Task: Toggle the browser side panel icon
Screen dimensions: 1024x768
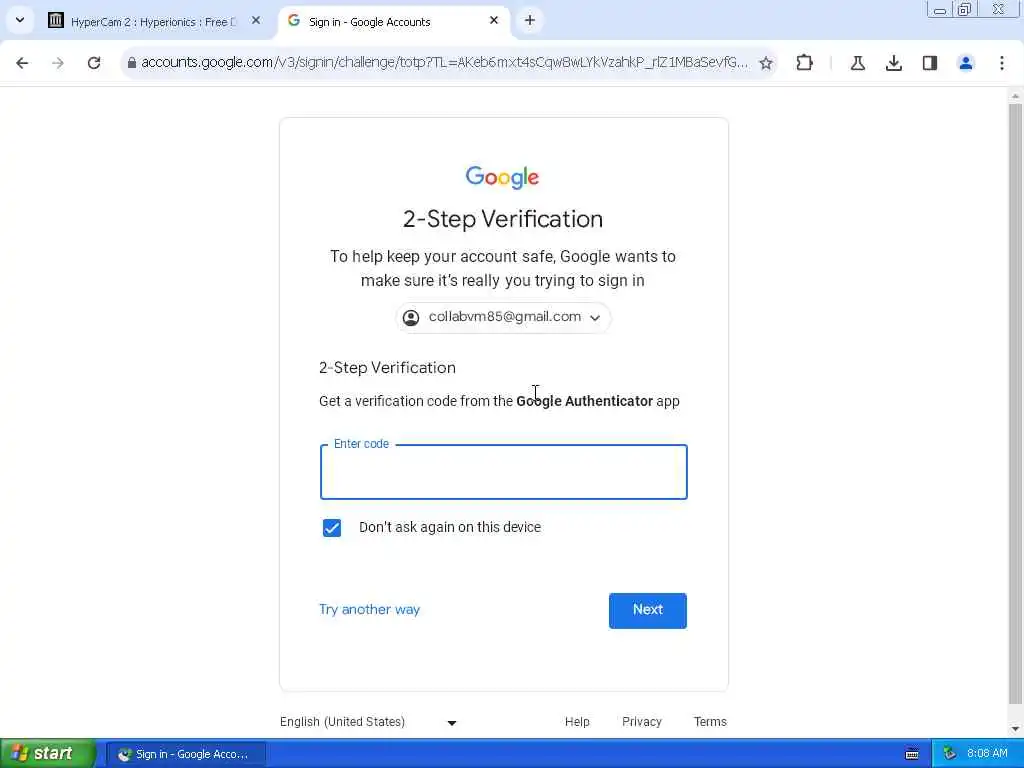Action: (929, 63)
